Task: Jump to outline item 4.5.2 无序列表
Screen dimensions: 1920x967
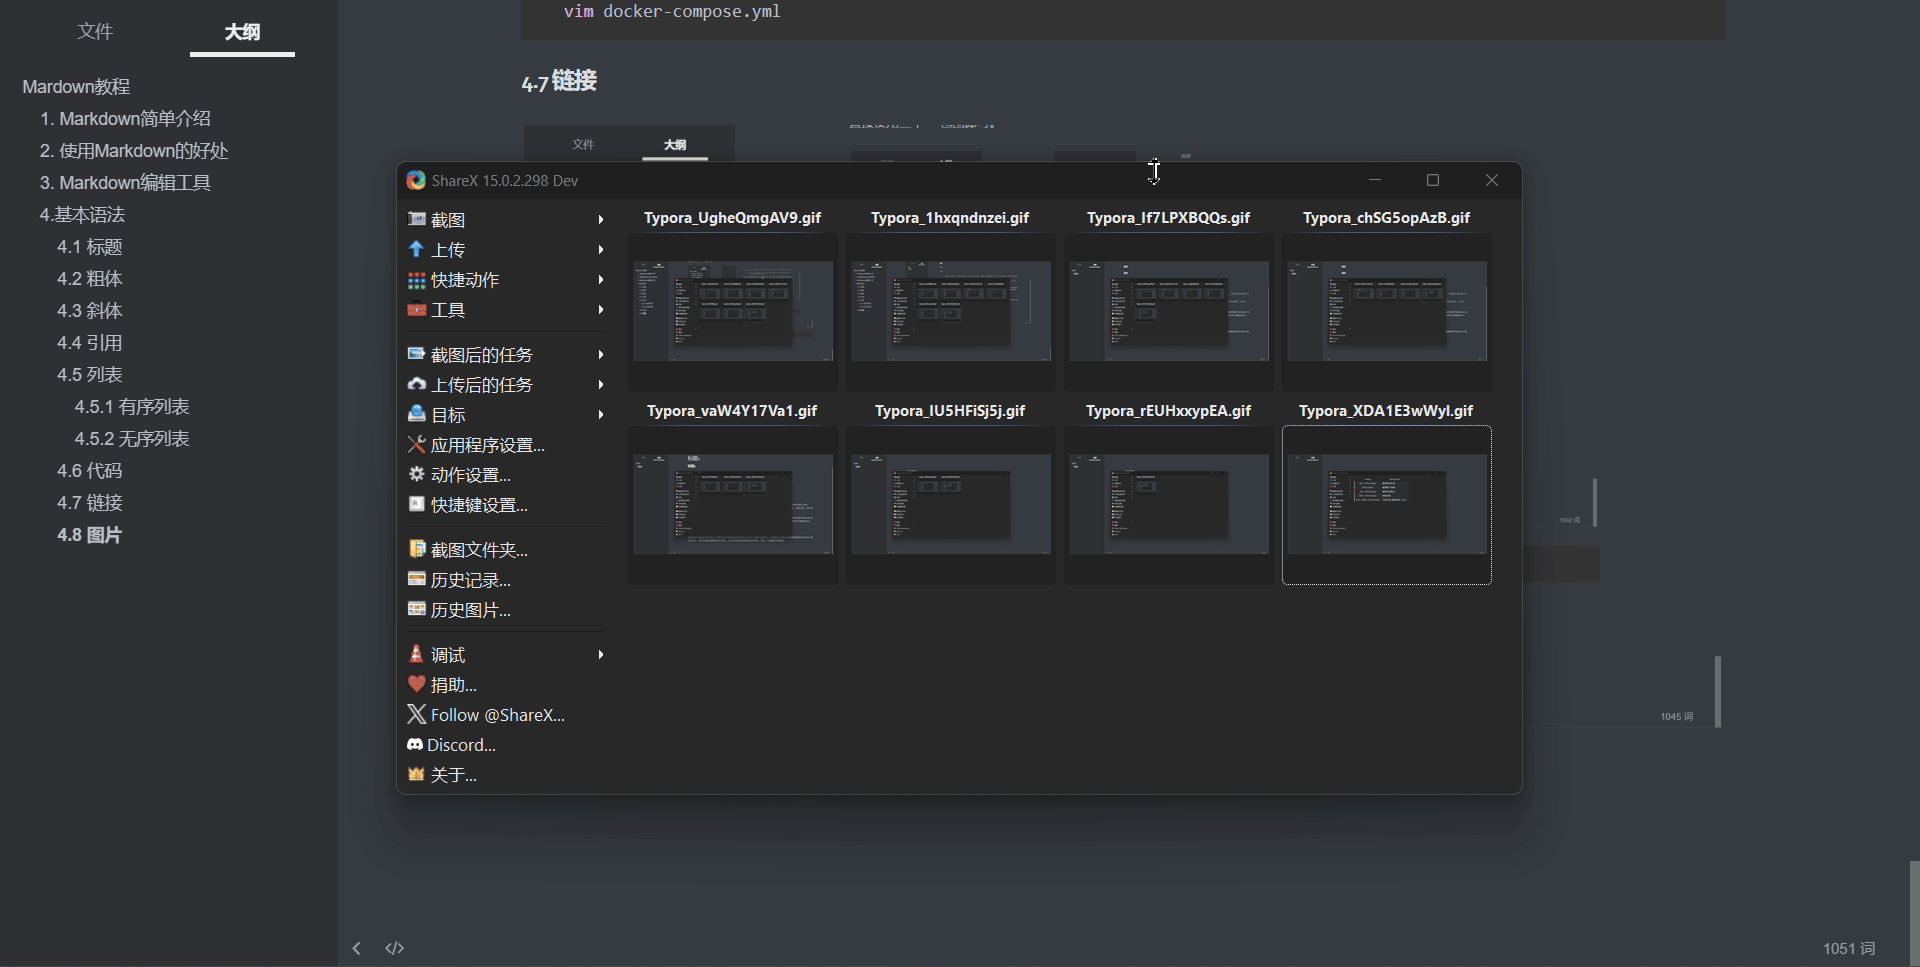Action: [x=132, y=439]
